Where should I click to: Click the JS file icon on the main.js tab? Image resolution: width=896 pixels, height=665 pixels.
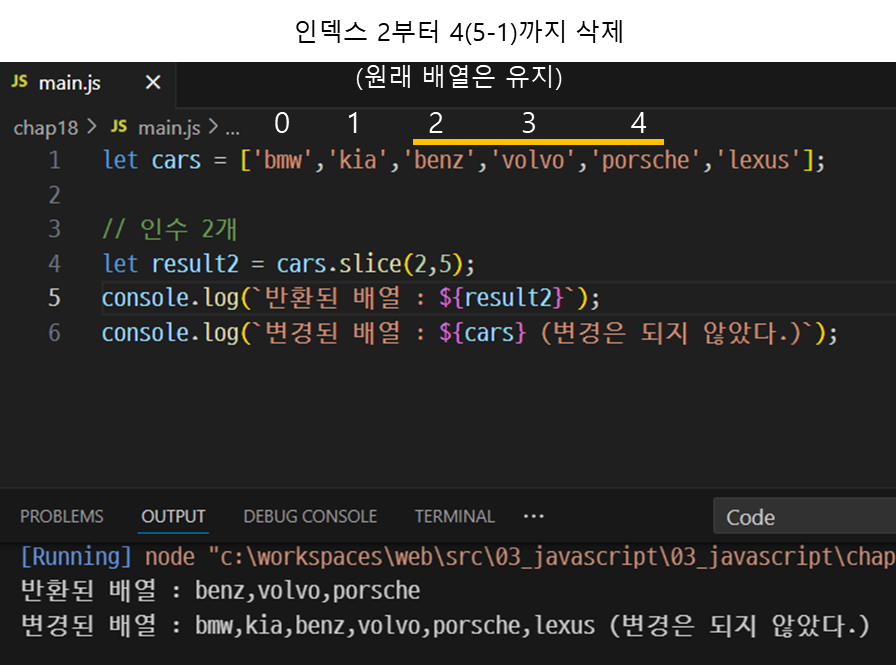(x=19, y=82)
